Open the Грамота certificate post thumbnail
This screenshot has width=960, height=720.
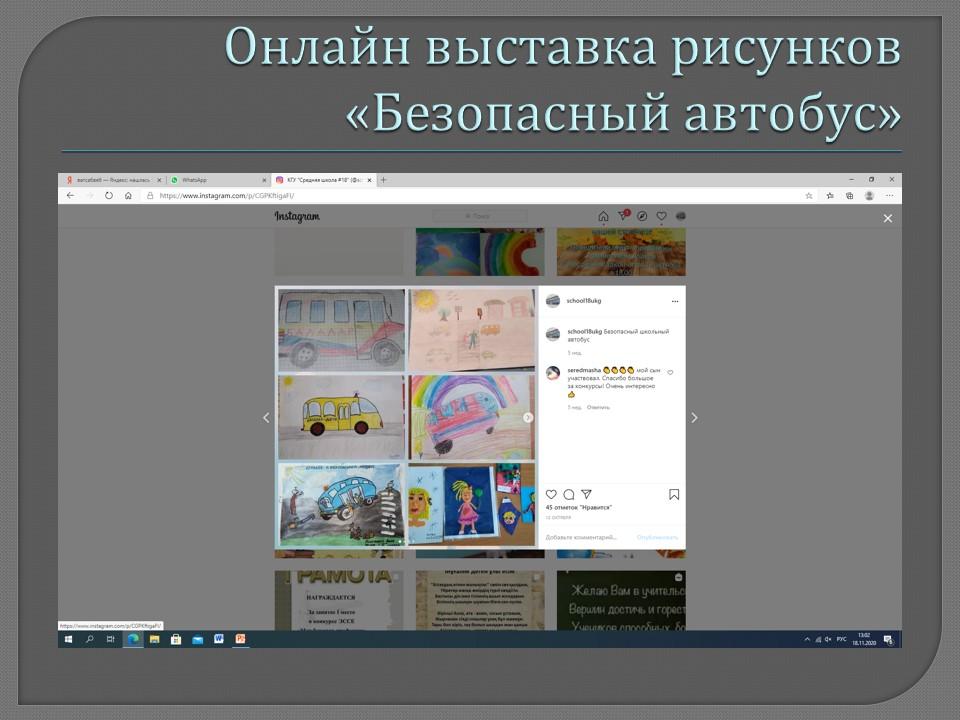(x=339, y=600)
